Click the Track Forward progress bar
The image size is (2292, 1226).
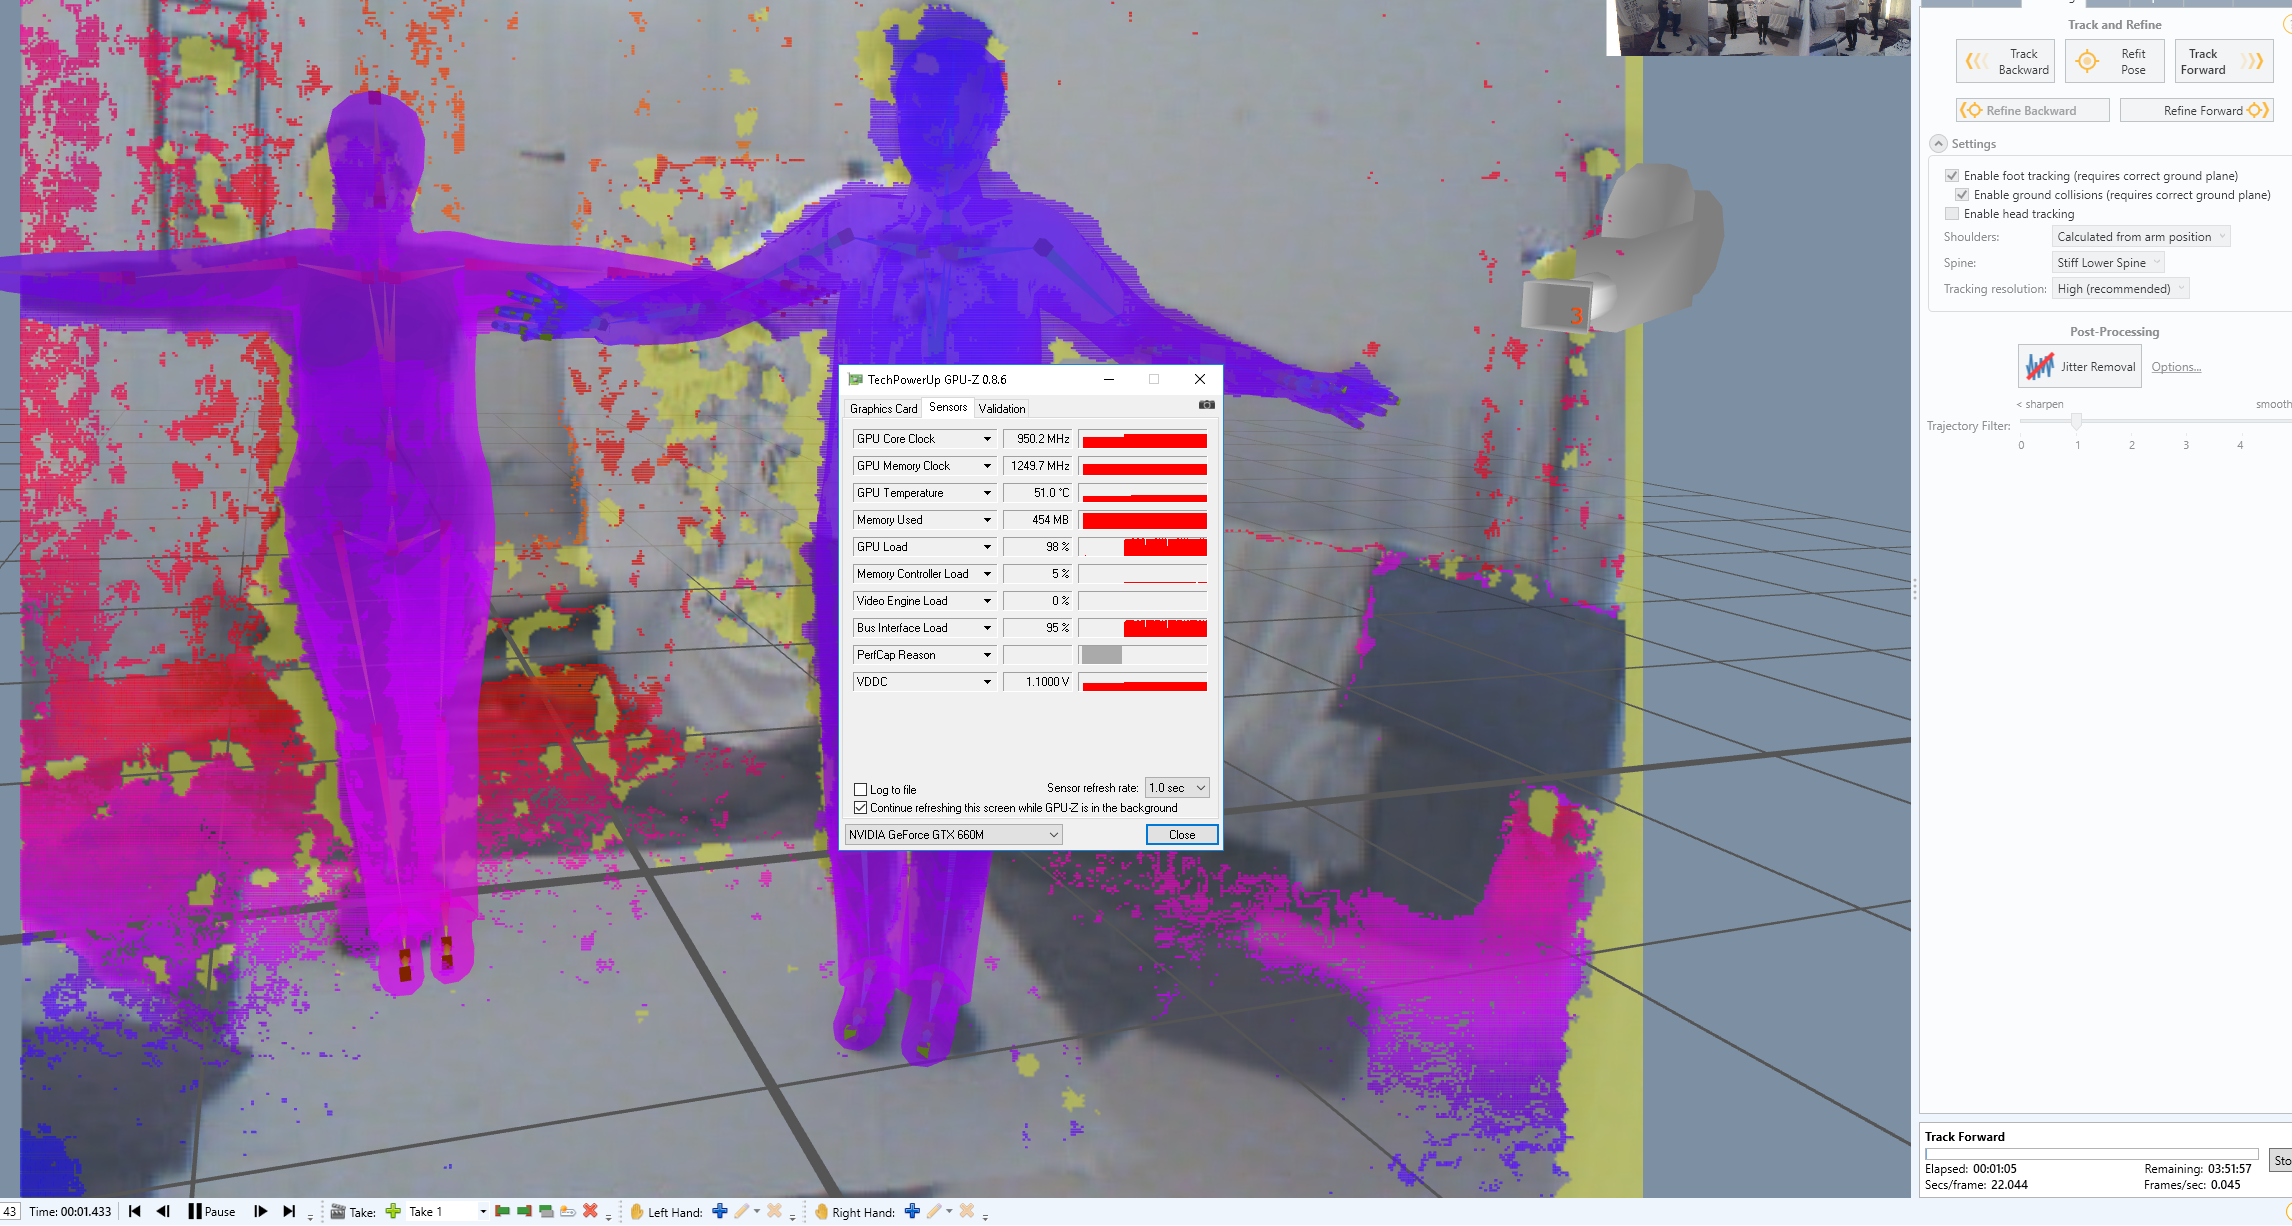click(2091, 1154)
